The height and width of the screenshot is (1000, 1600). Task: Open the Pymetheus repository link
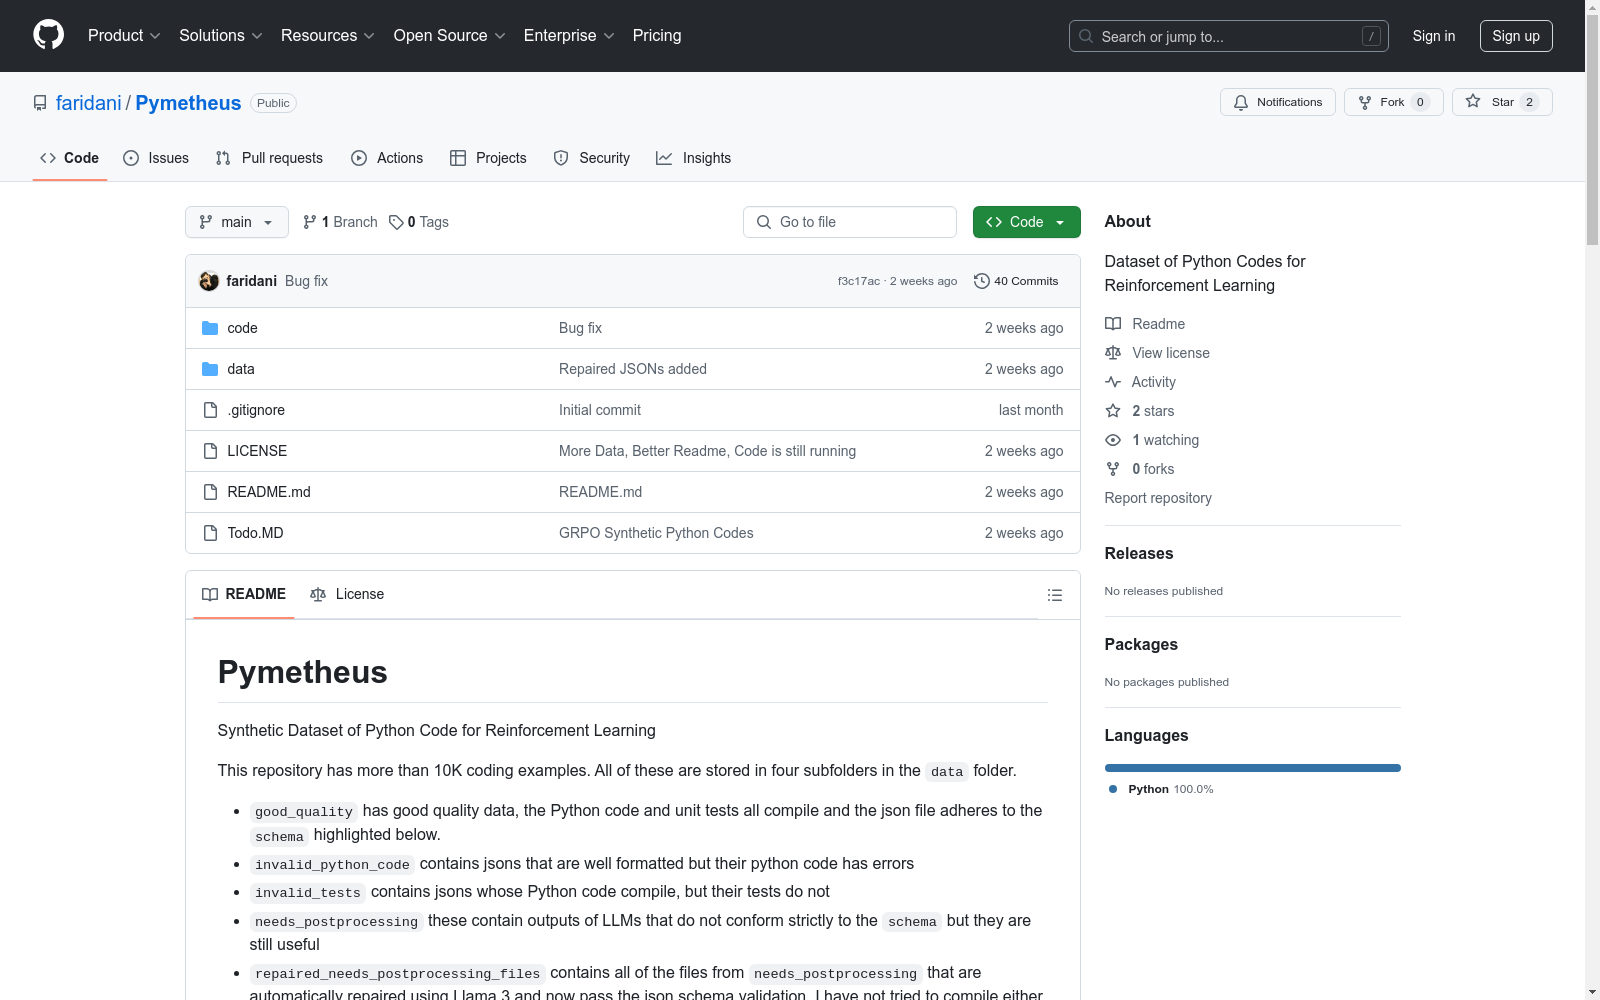pos(188,103)
